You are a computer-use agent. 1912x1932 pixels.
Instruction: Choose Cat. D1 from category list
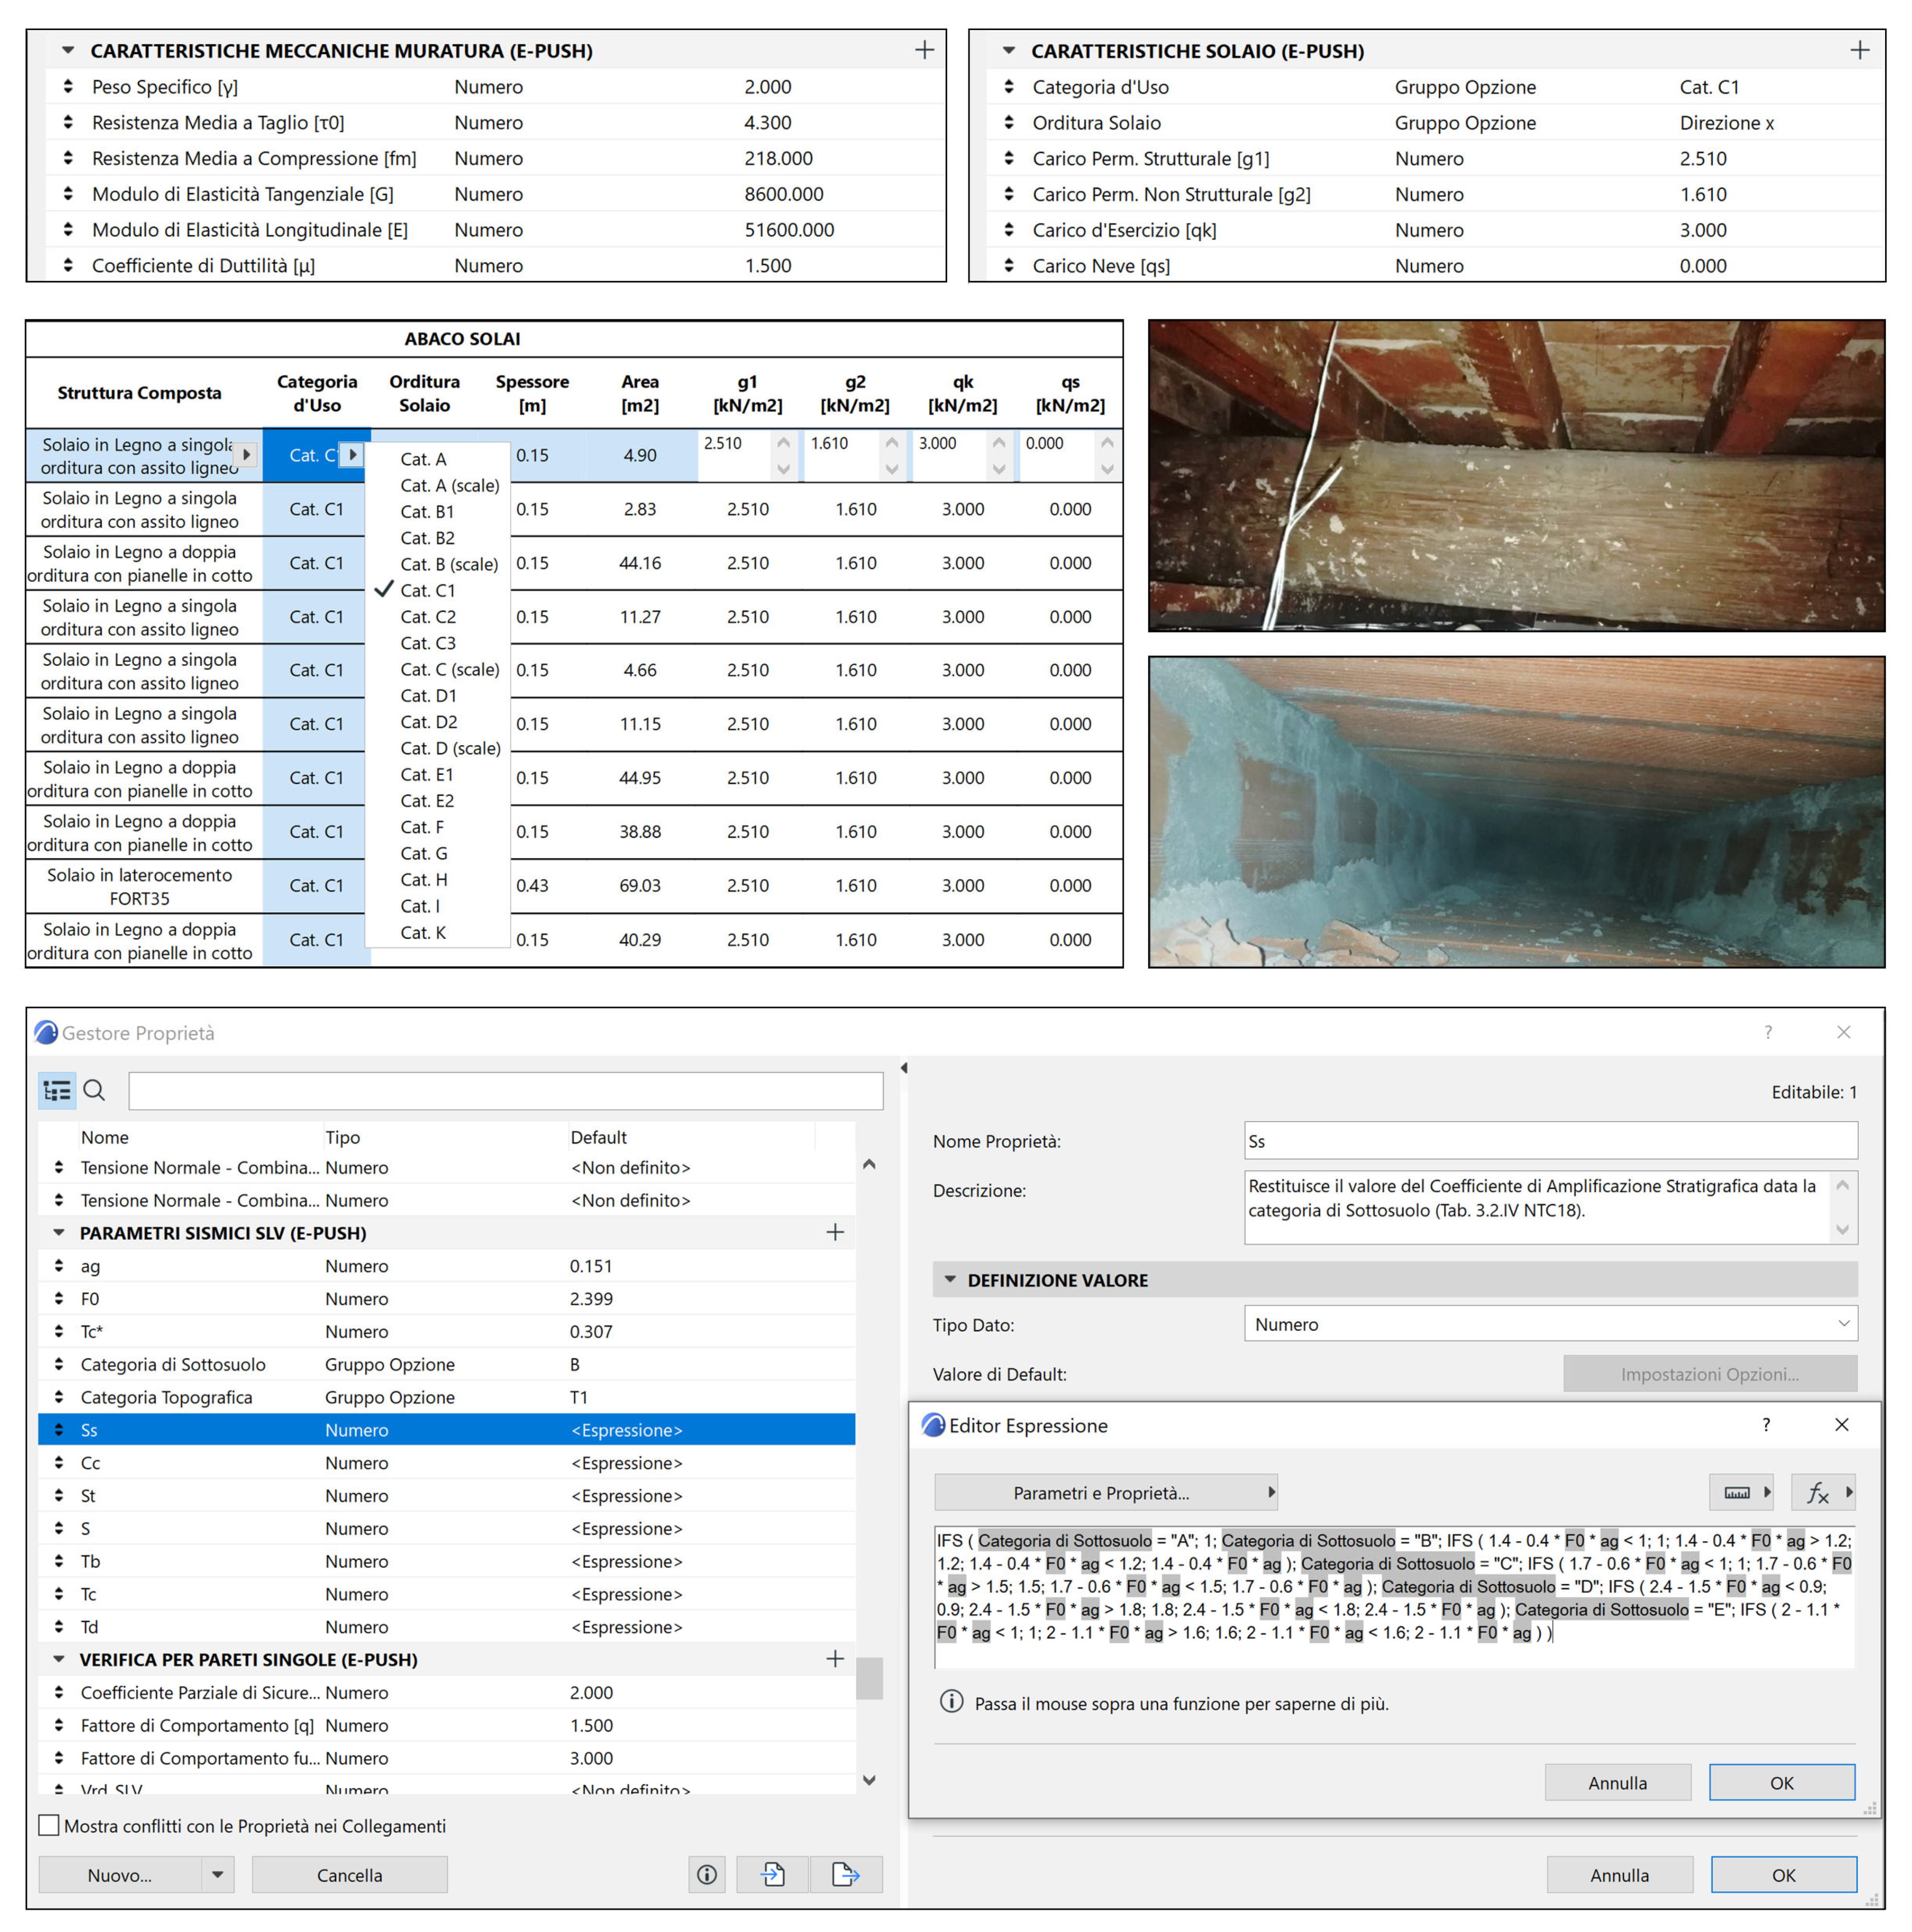click(x=428, y=696)
